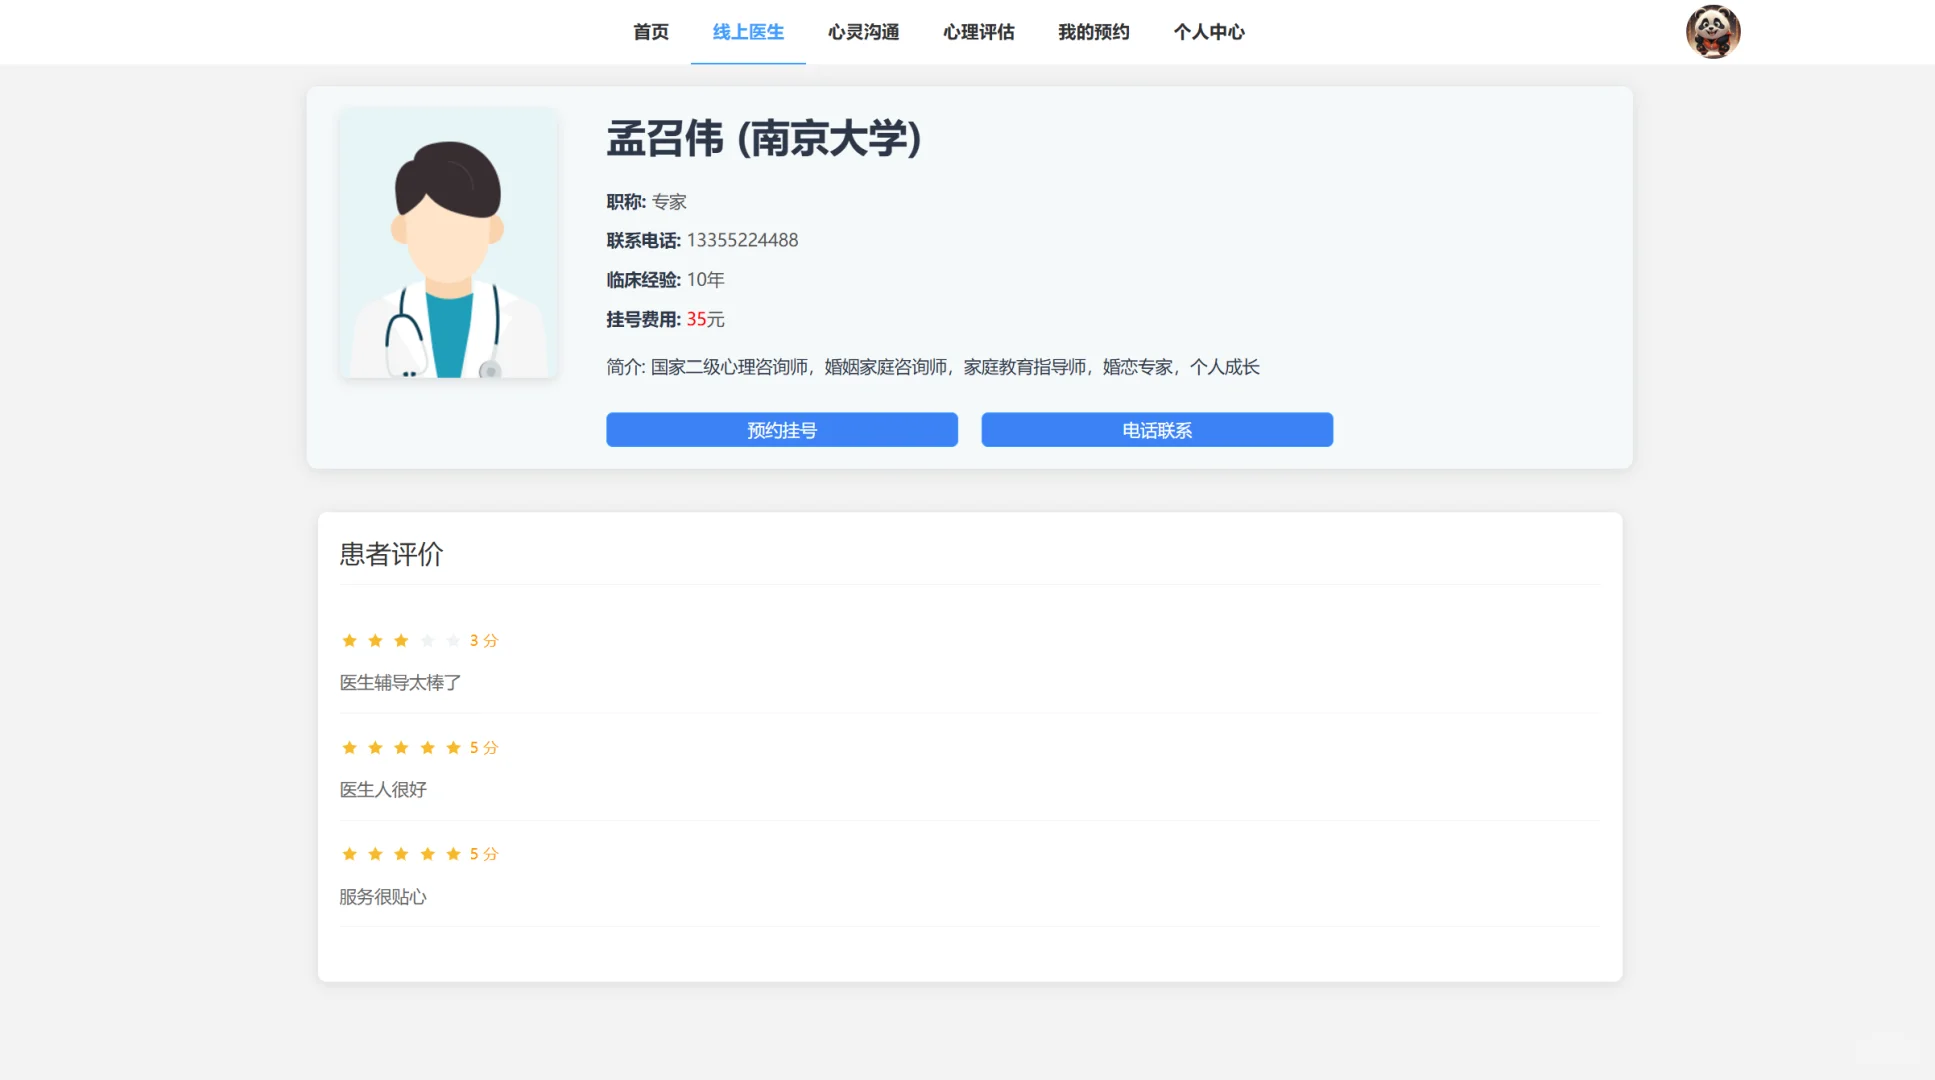The width and height of the screenshot is (1935, 1080).
Task: Expand the 患者评价 section header
Action: (x=392, y=554)
